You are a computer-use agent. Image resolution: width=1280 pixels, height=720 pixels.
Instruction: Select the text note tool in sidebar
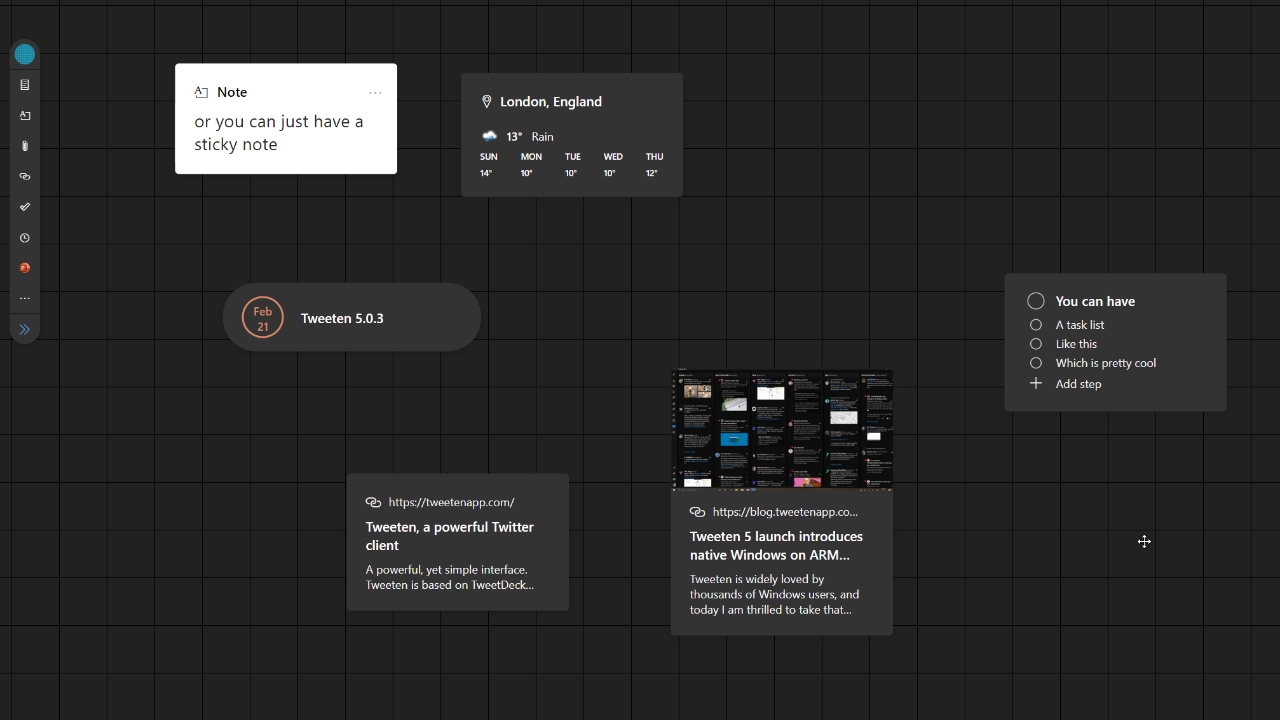coord(25,116)
